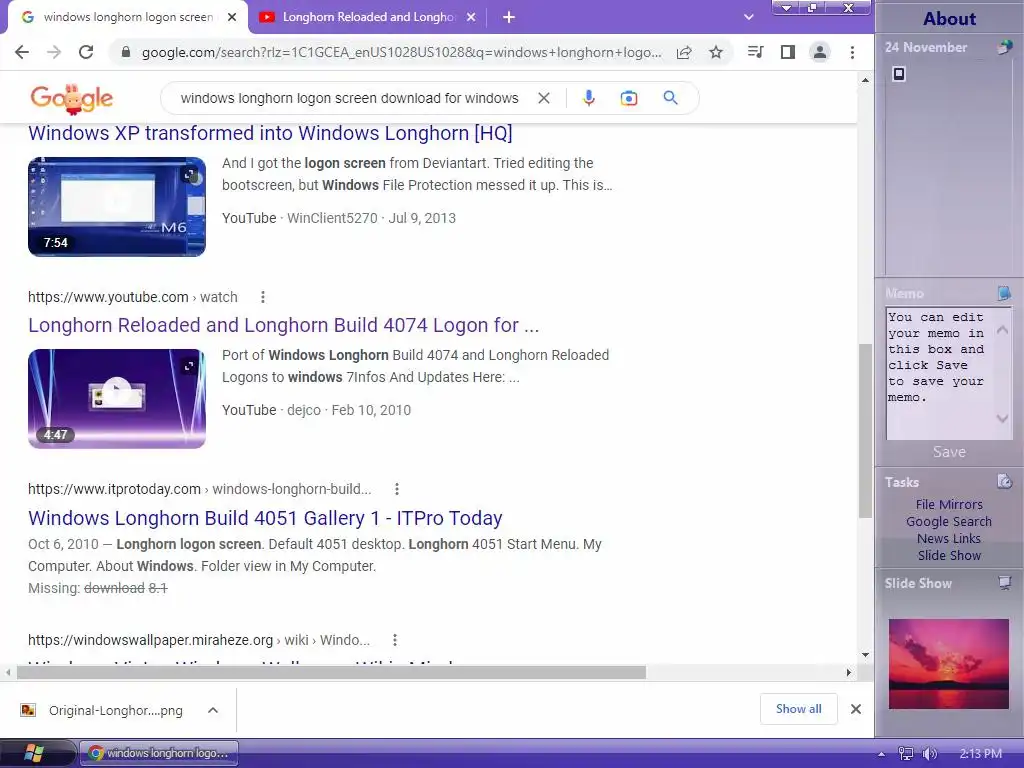
Task: Open the Google logo homepage
Action: [x=71, y=99]
